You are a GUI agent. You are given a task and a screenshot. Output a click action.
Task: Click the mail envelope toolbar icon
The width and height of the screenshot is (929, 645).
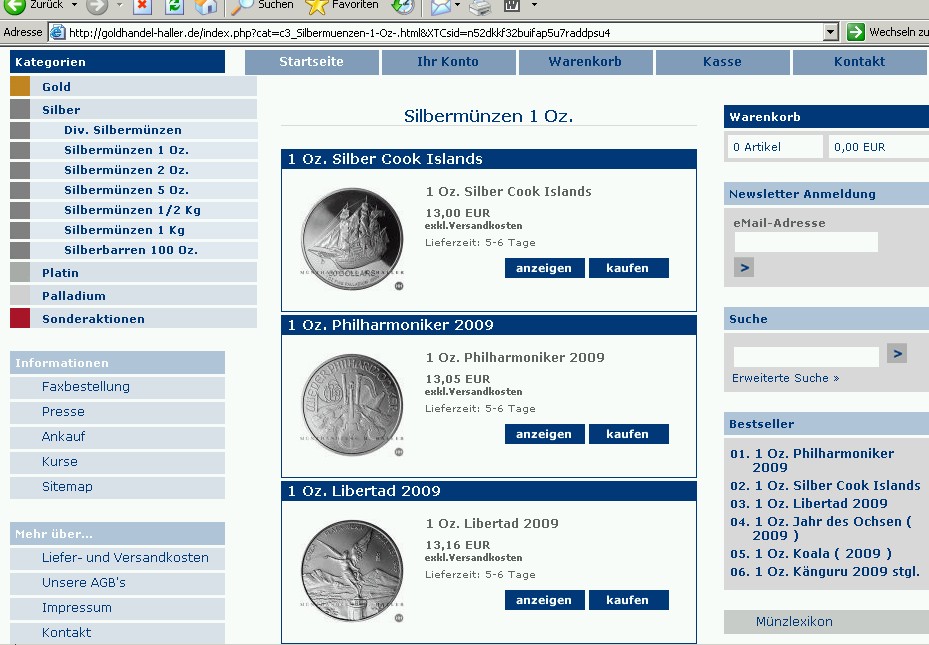[x=440, y=6]
